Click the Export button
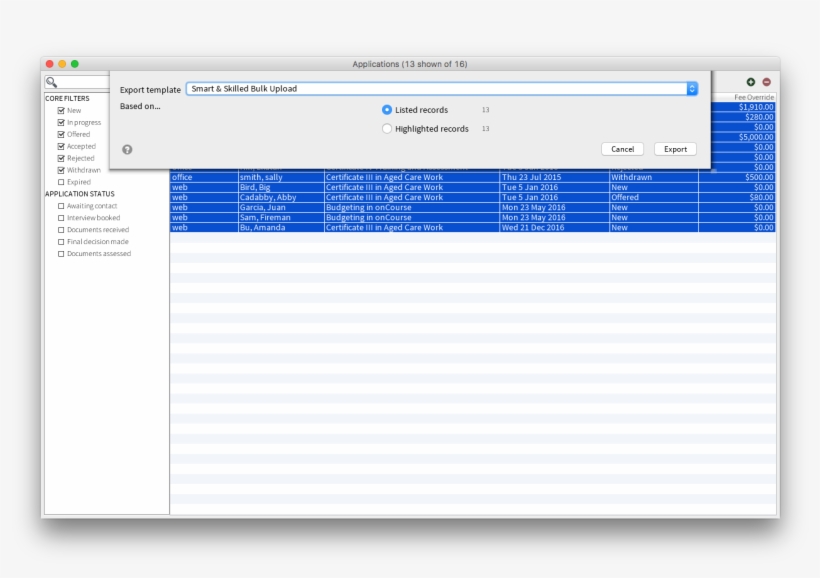Screen dimensions: 820x578 click(674, 148)
